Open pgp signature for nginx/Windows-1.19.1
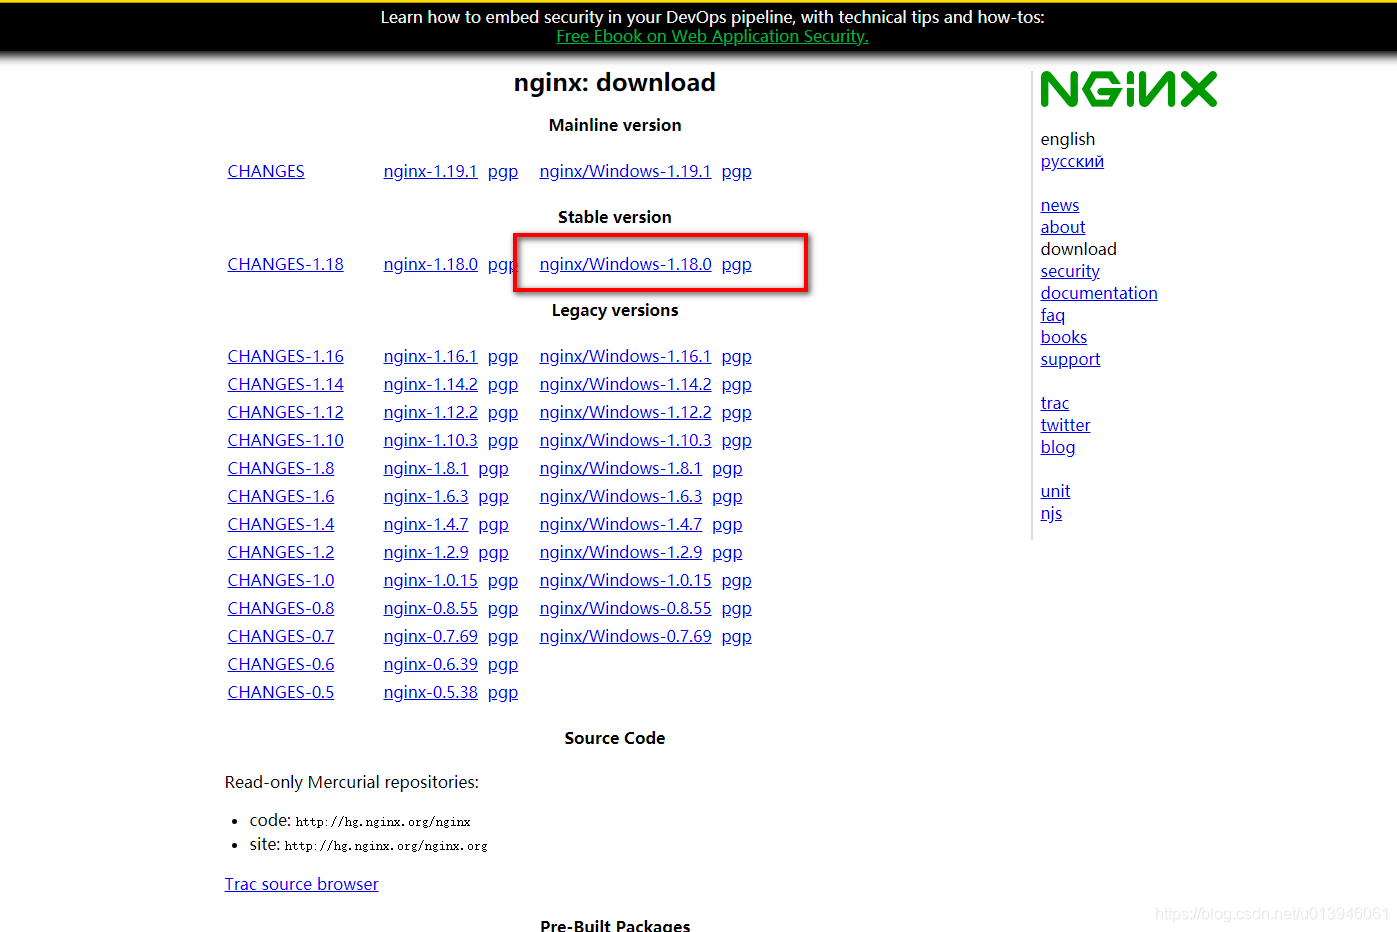The height and width of the screenshot is (932, 1397). [737, 171]
